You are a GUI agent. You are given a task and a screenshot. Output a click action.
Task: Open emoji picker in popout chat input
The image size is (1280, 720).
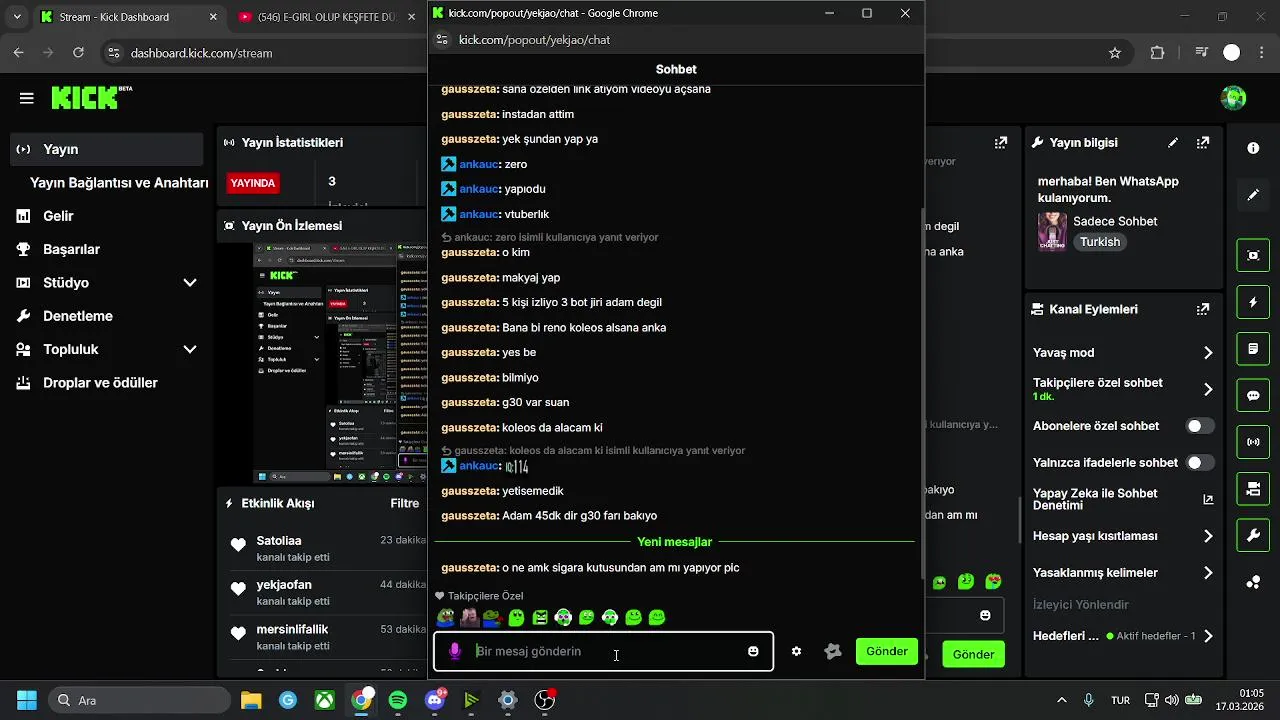tap(753, 651)
